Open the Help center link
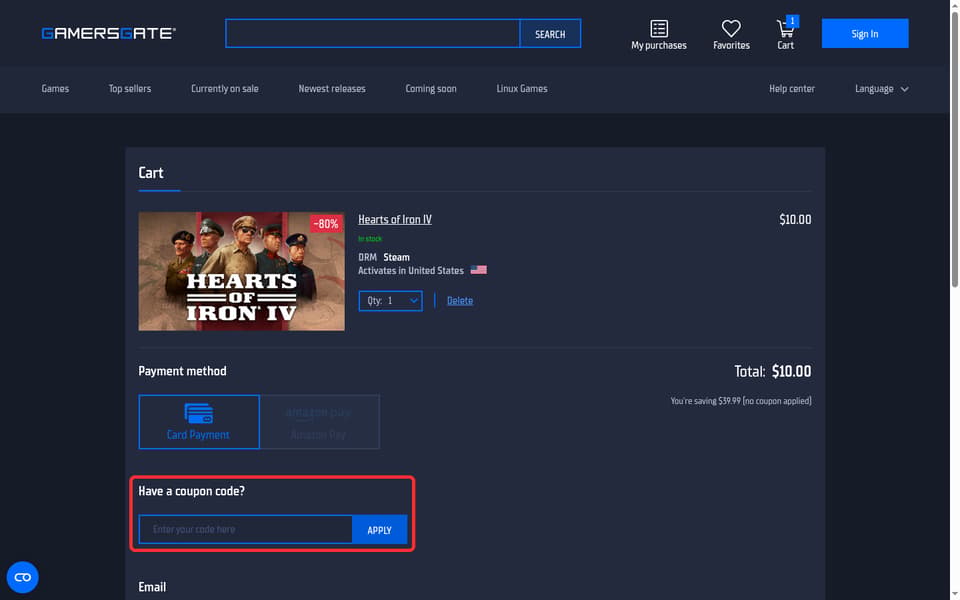 [792, 89]
